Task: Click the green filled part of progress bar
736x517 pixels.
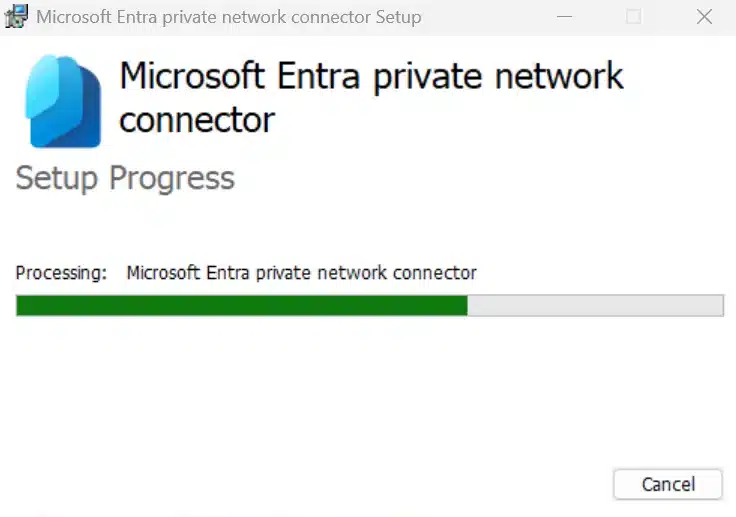Action: click(241, 306)
